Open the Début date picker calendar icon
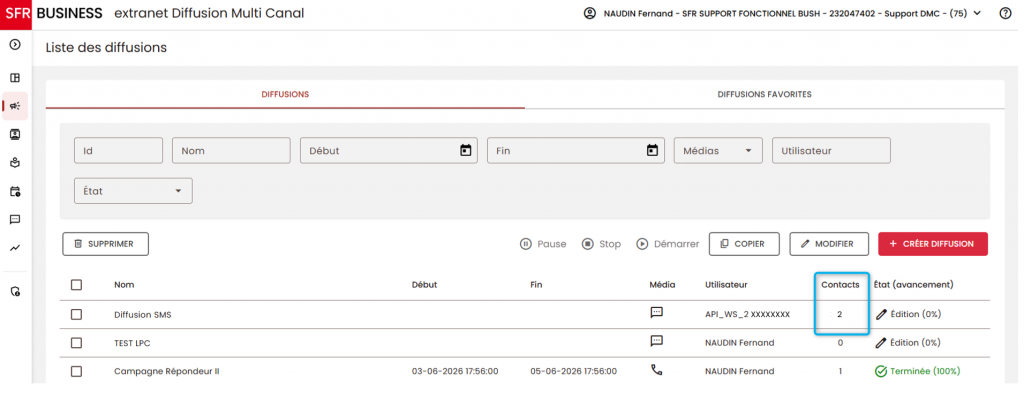 point(466,150)
